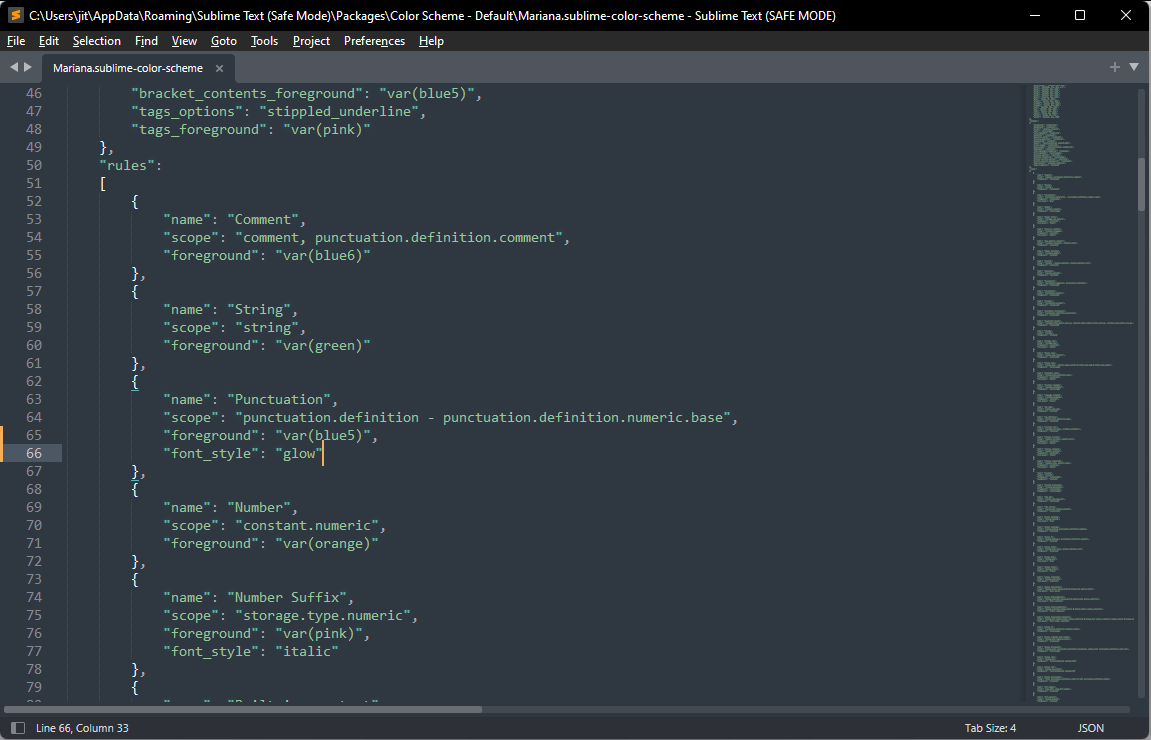The height and width of the screenshot is (740, 1151).
Task: Go to previous tab with left arrow
Action: (13, 67)
